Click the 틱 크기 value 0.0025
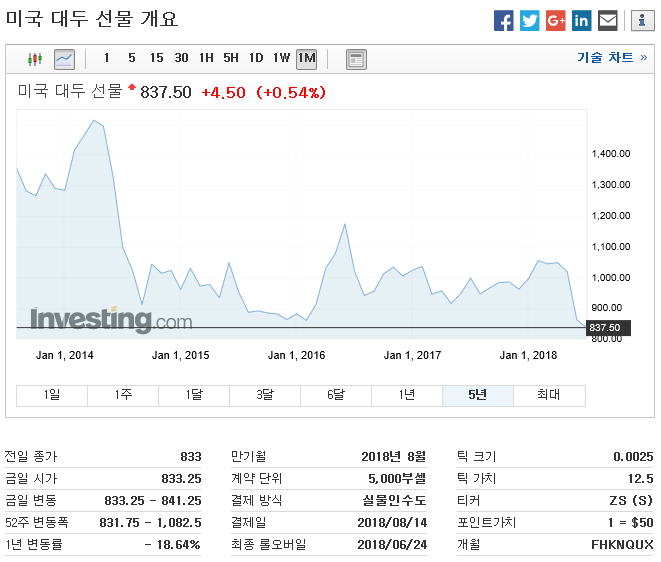The image size is (661, 562). point(633,457)
